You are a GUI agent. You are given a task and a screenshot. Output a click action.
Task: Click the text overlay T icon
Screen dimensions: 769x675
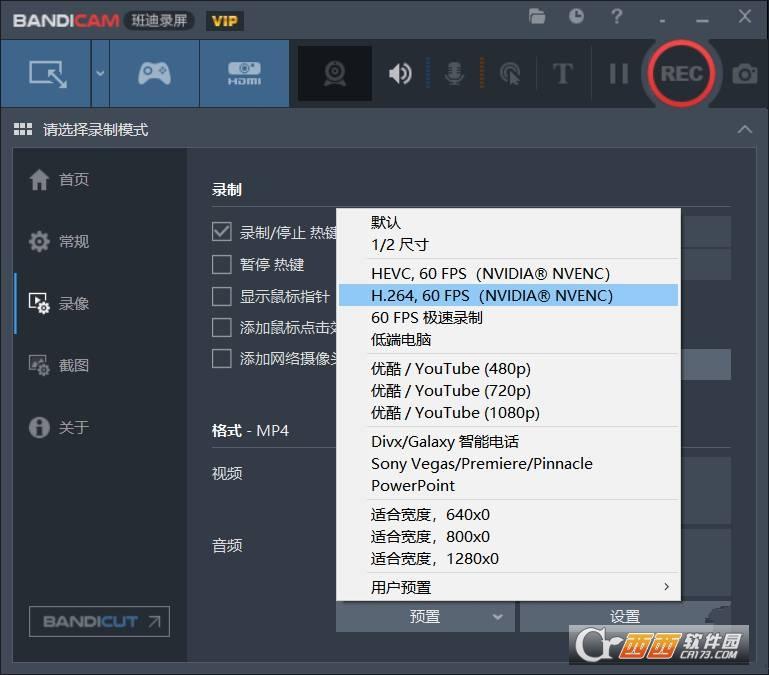(563, 74)
